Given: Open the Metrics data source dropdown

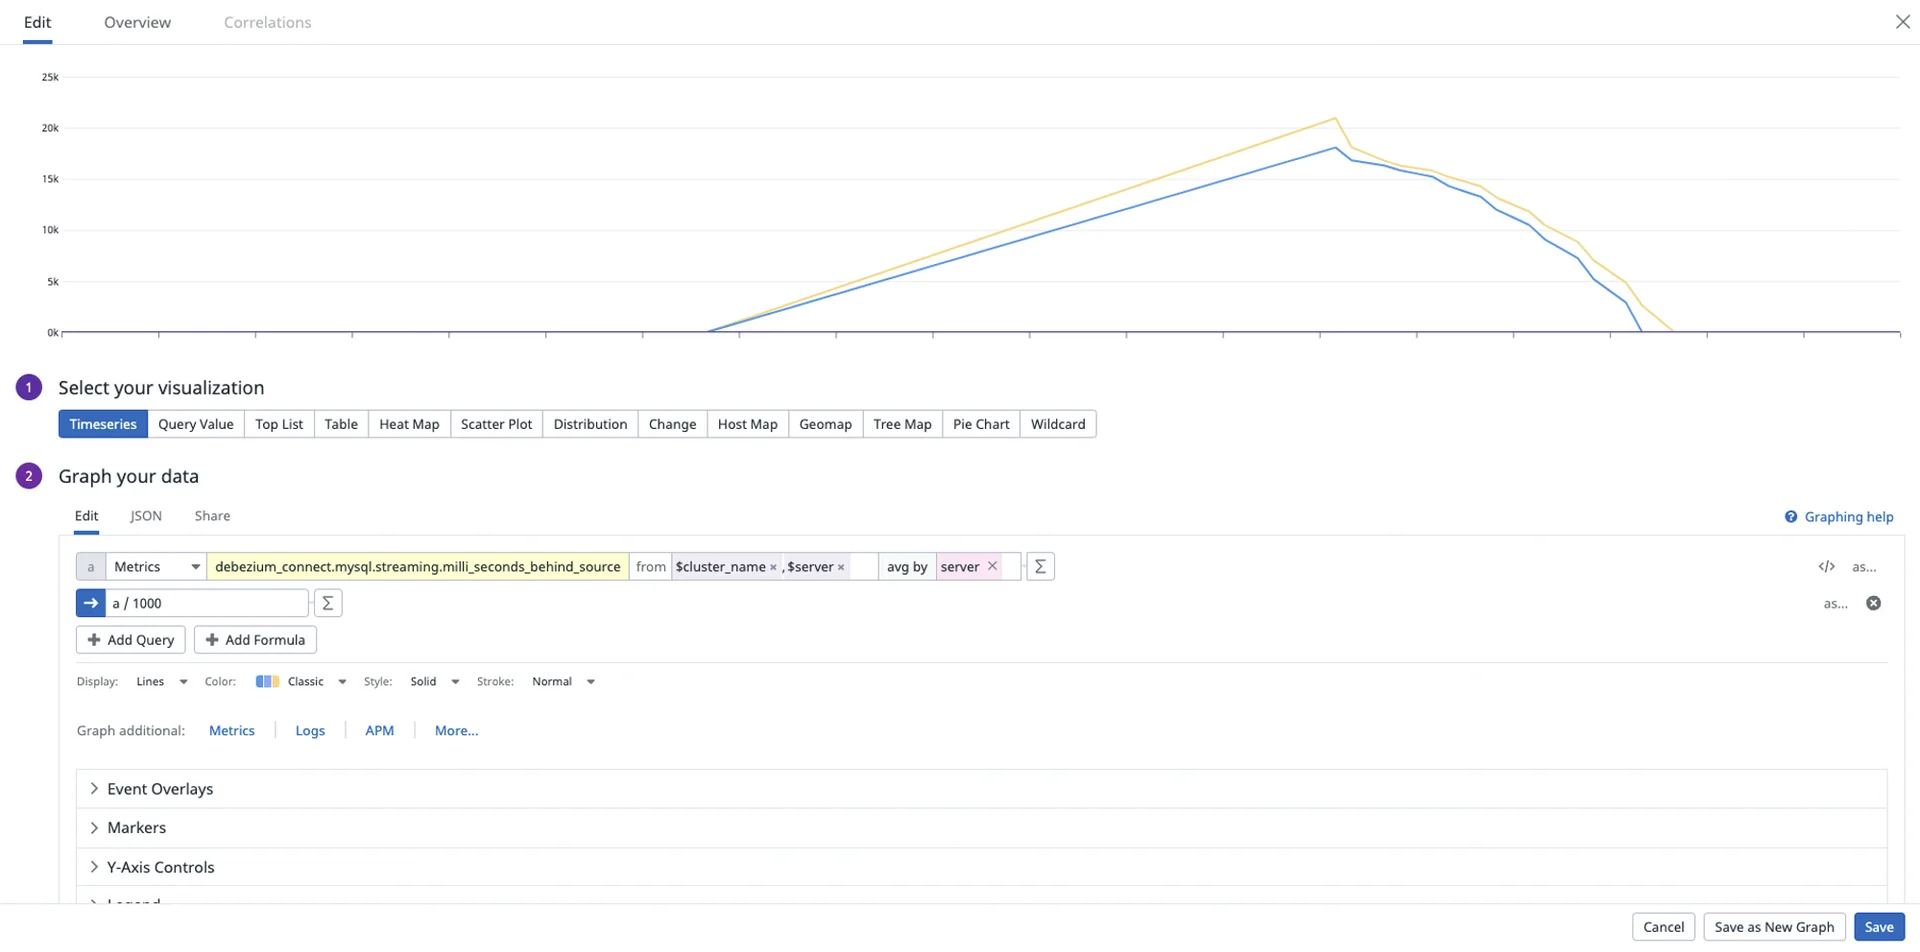Looking at the screenshot, I should (x=156, y=567).
